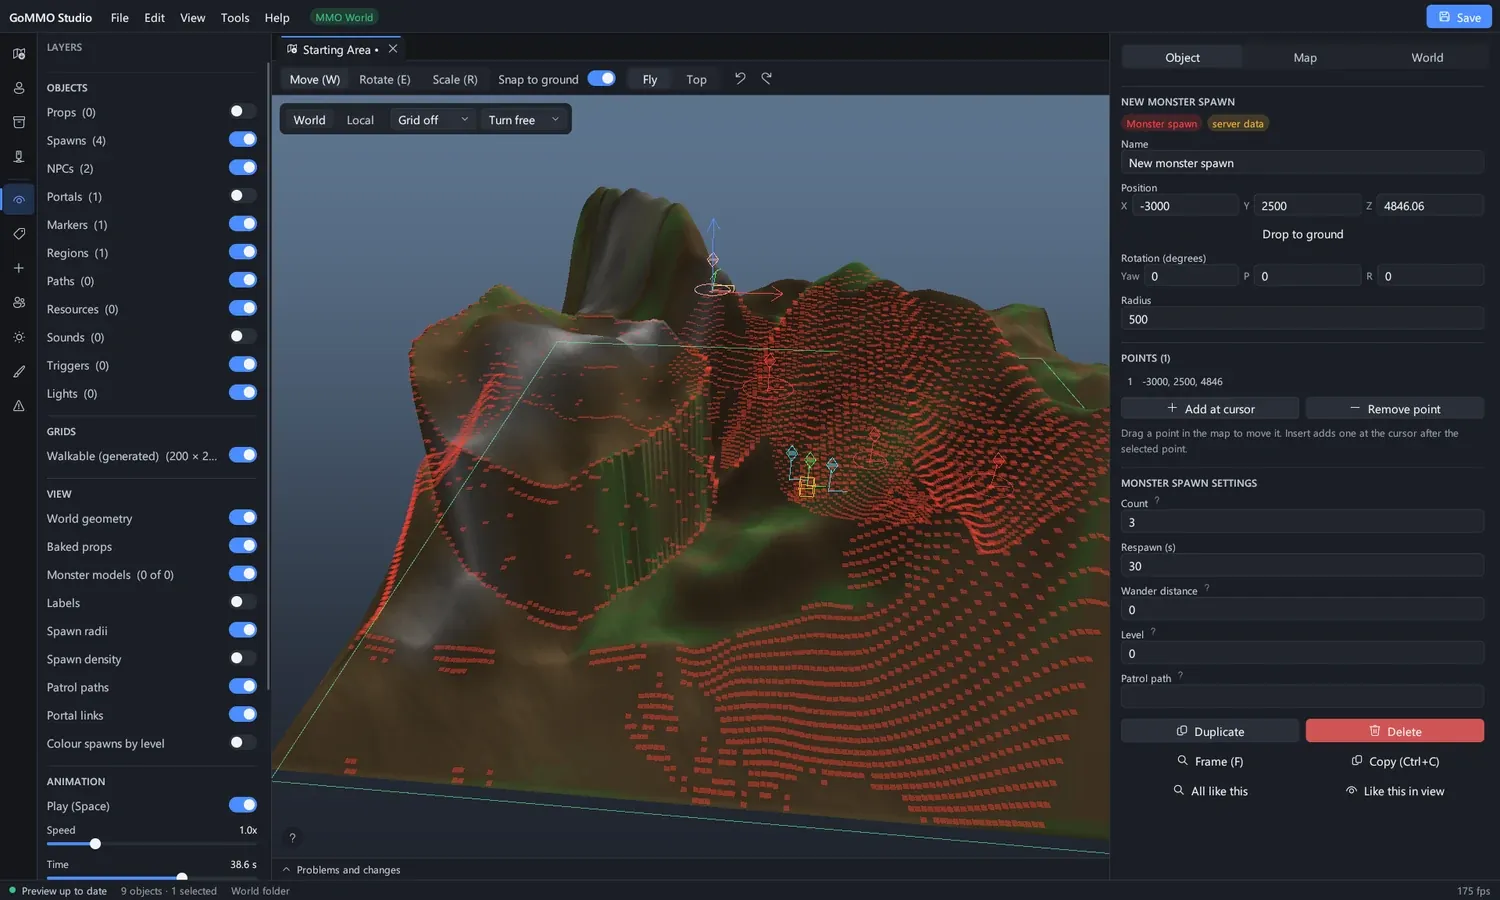This screenshot has height=900, width=1500.
Task: Select the eye layers sidebar icon
Action: 19,200
